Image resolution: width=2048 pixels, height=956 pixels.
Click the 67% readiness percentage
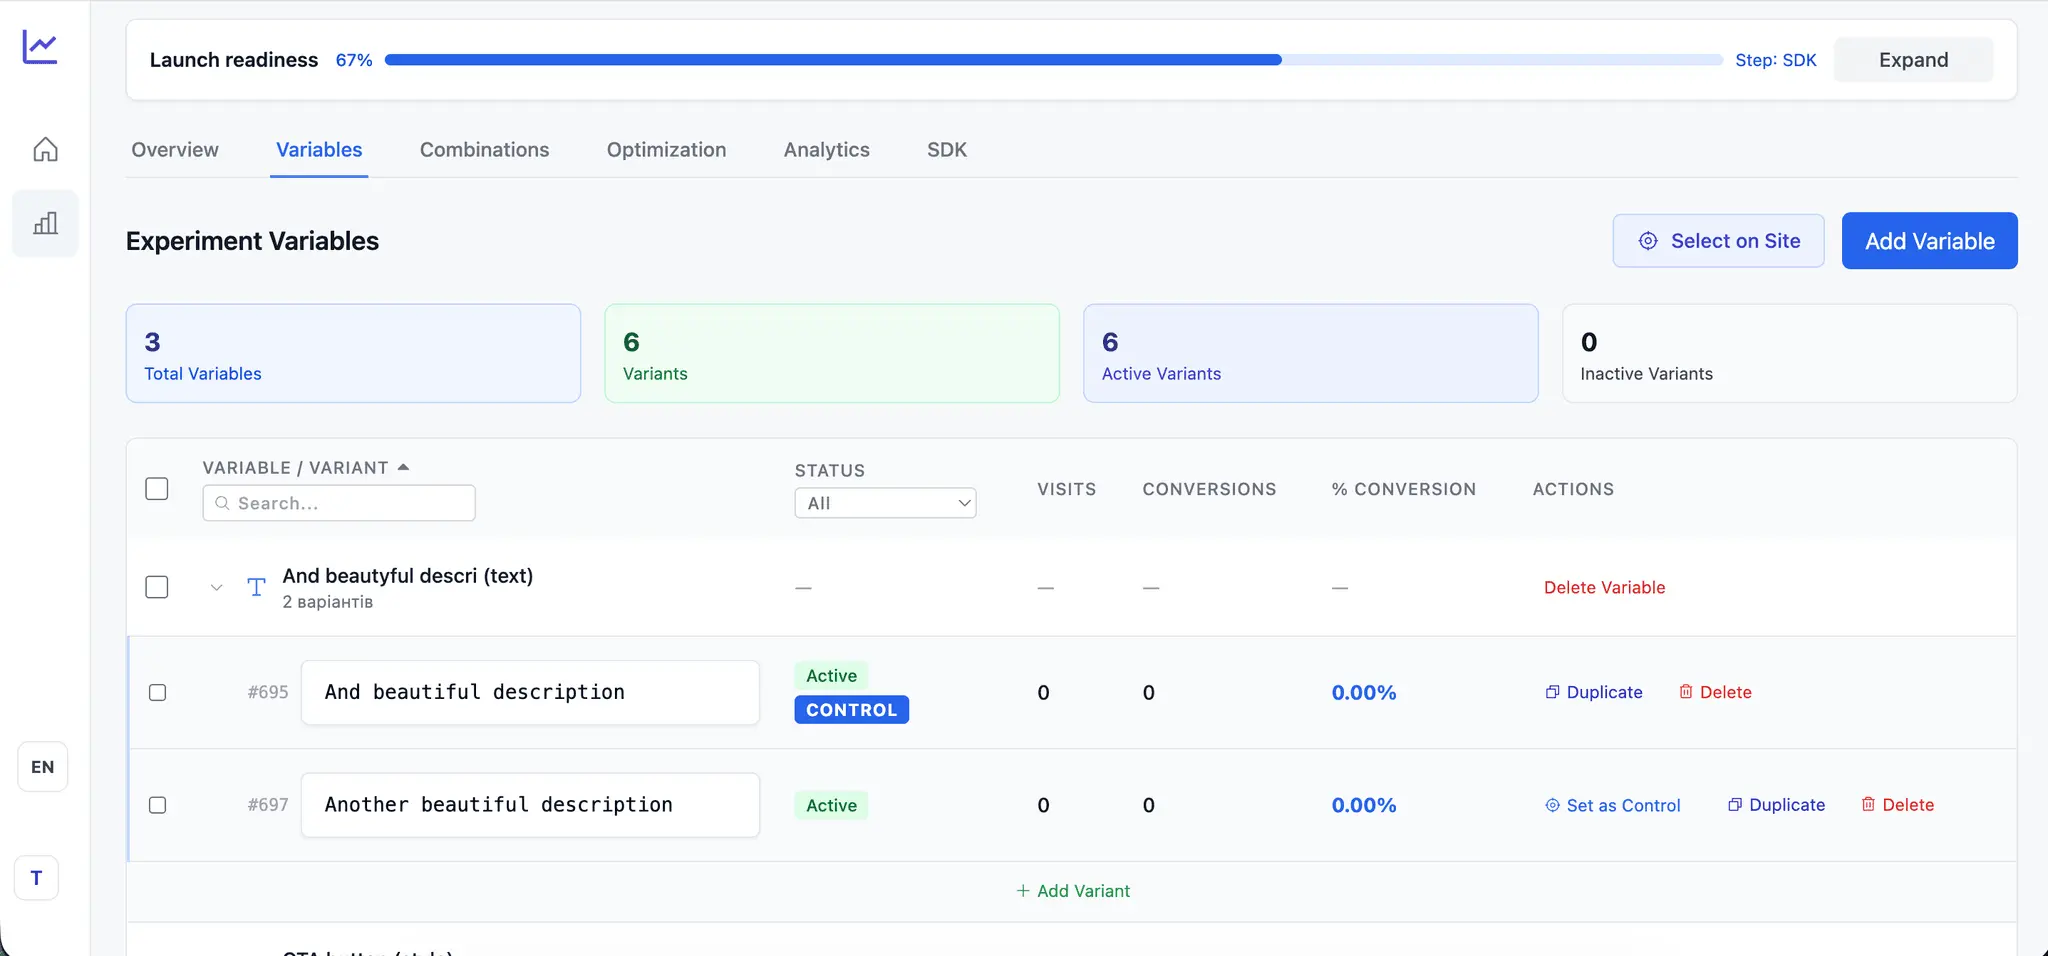click(354, 60)
